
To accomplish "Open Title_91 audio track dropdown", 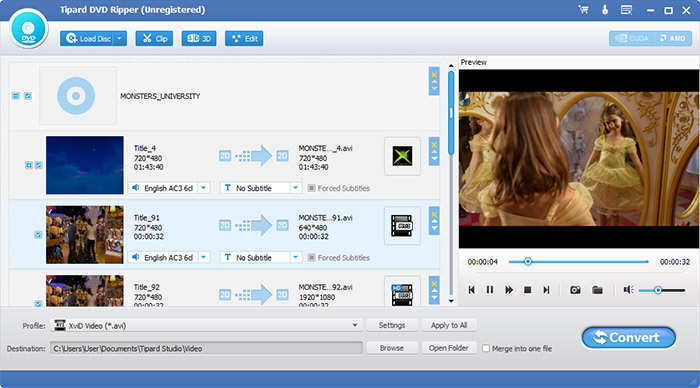I will pyautogui.click(x=204, y=258).
